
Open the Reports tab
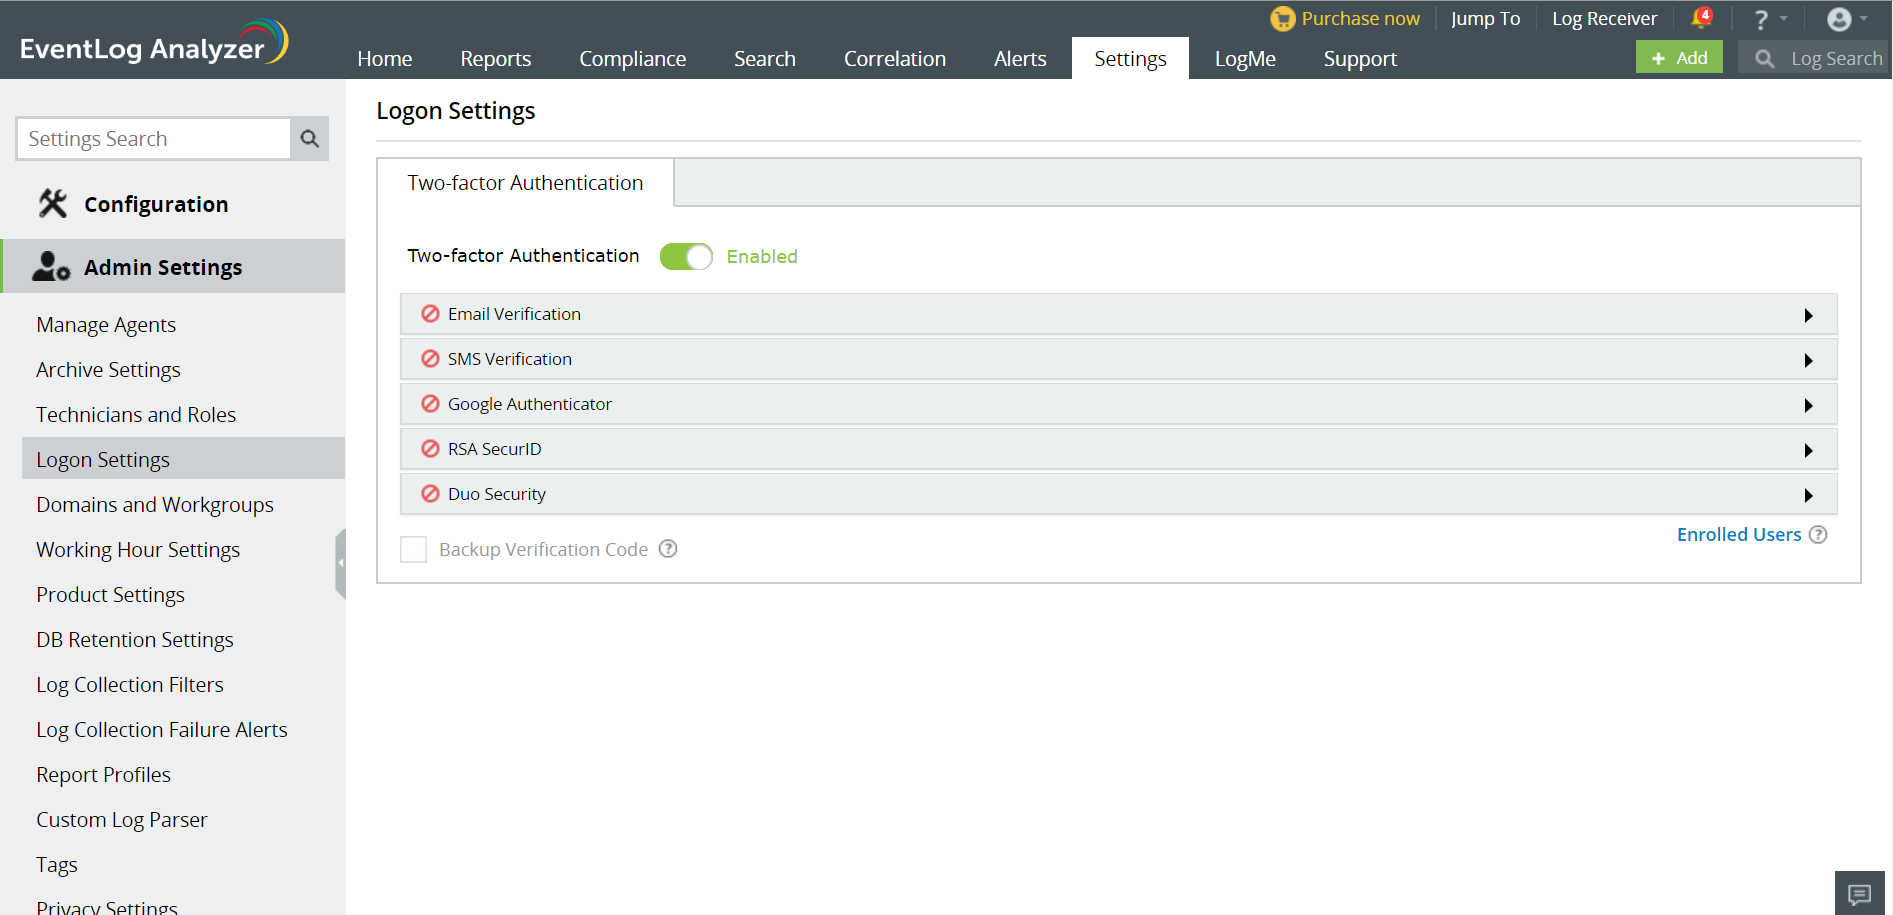coord(496,59)
